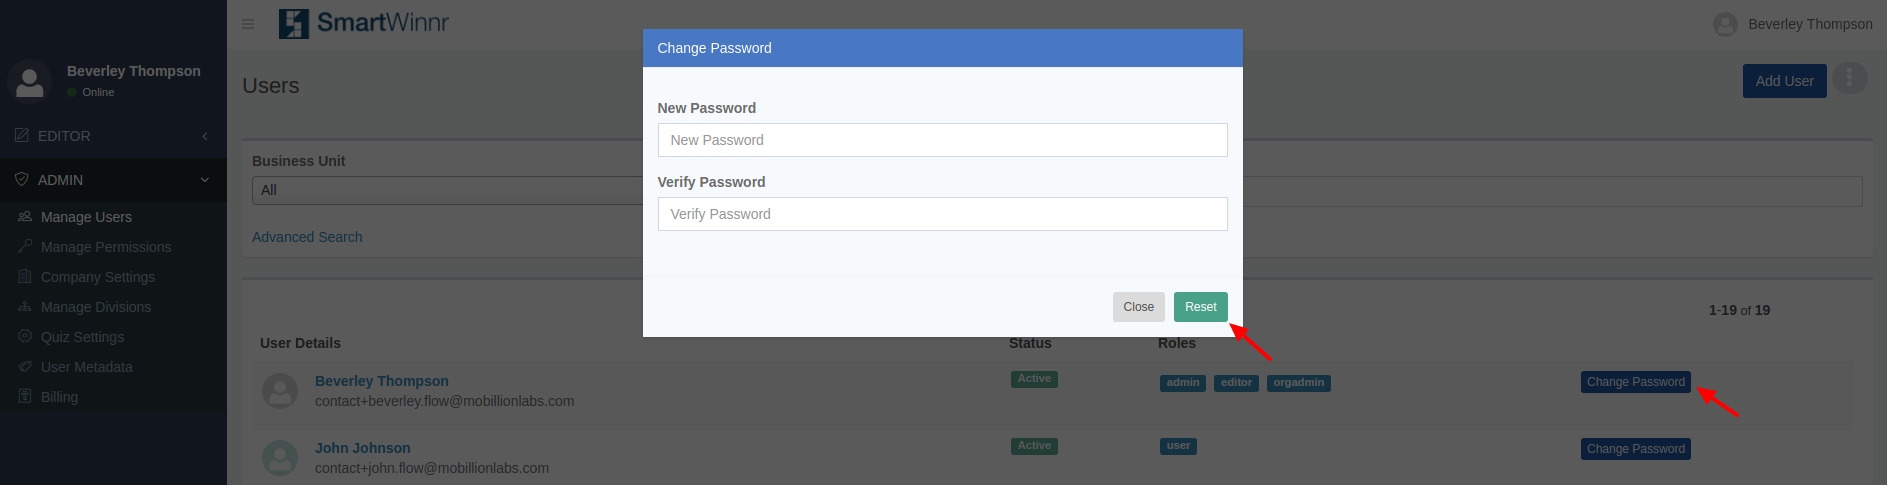
Task: Open the Advanced Search link
Action: click(307, 237)
